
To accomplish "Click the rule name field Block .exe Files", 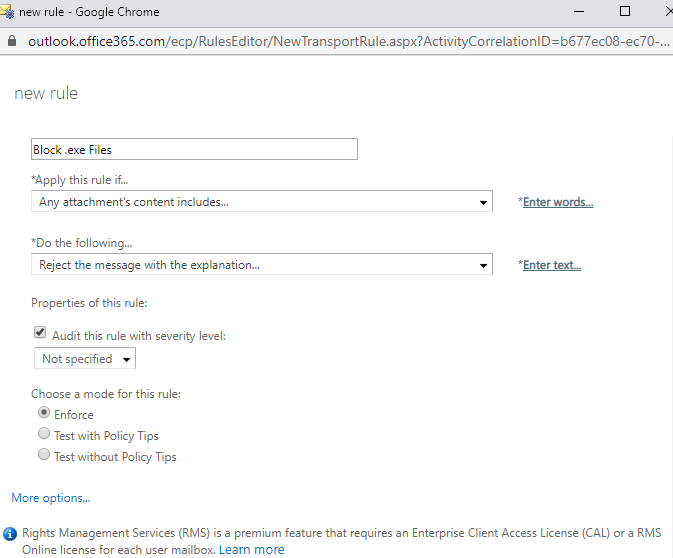I will coord(194,149).
